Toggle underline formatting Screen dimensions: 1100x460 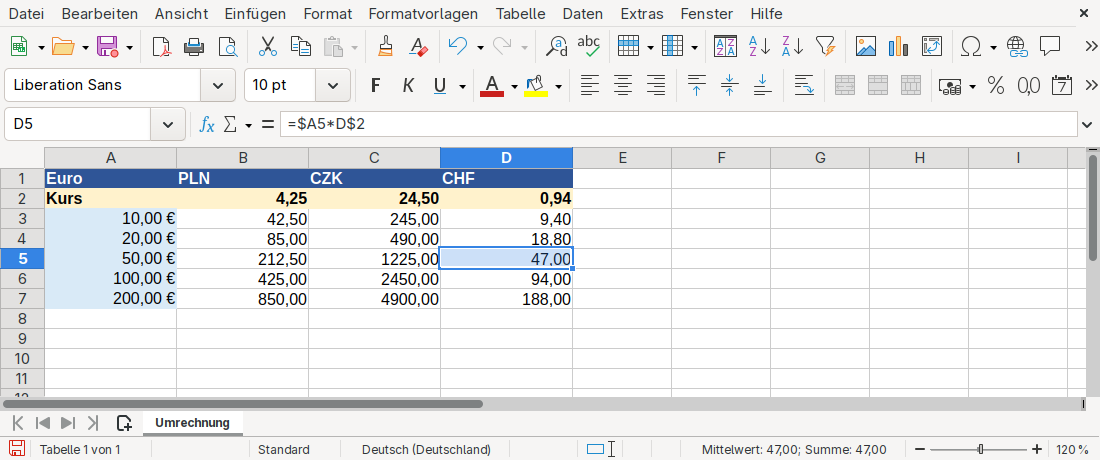[440, 86]
